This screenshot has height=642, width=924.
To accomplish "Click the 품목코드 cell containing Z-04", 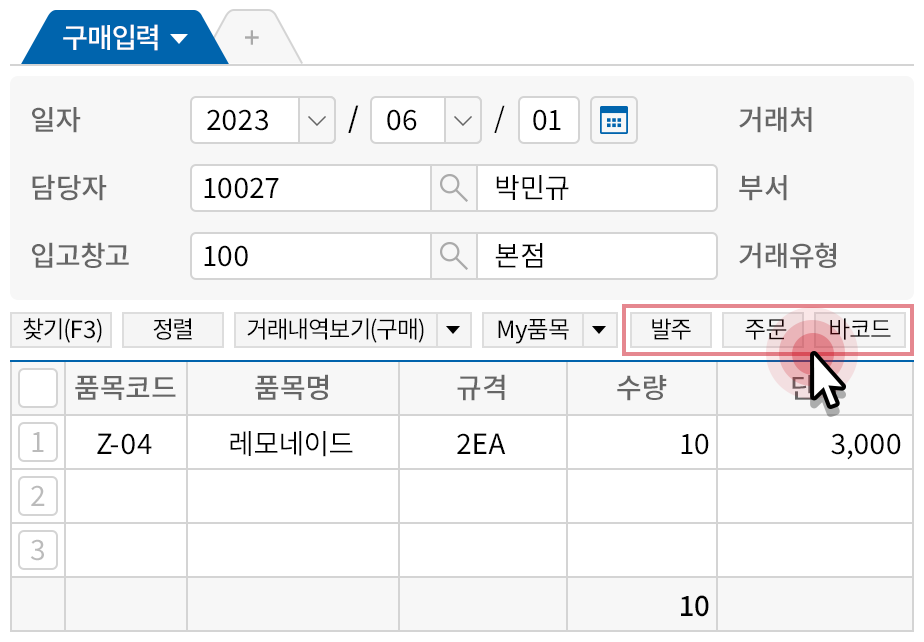I will click(125, 444).
